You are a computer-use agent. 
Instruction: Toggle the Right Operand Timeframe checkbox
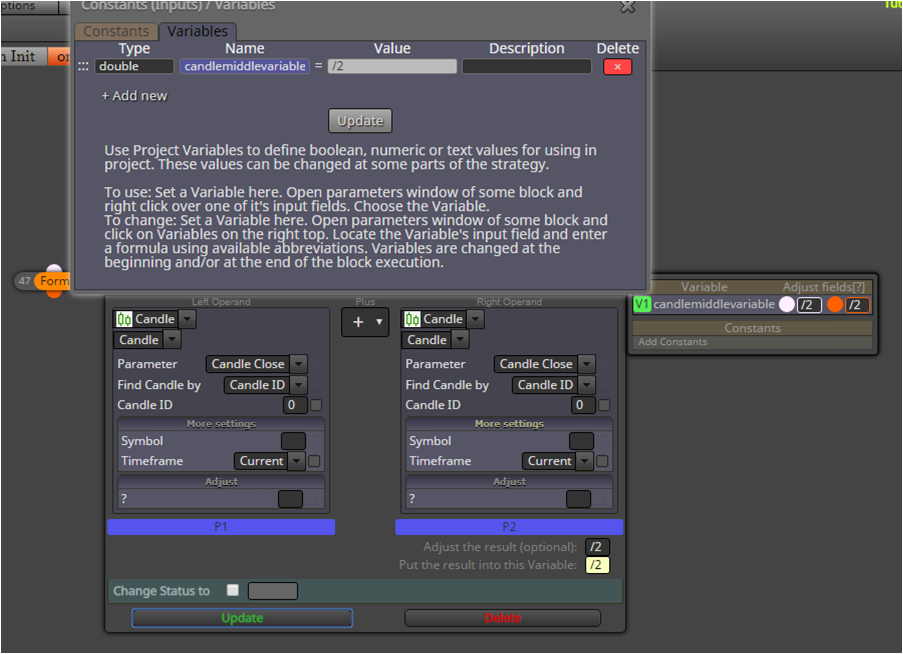(602, 461)
